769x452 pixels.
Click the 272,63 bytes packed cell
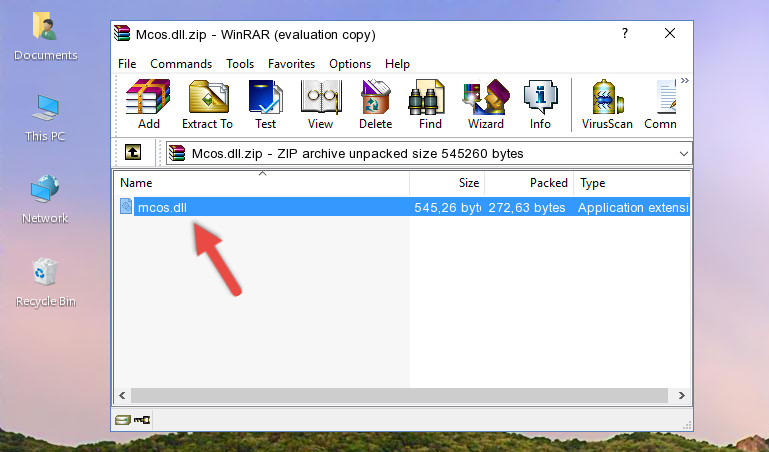coord(527,207)
